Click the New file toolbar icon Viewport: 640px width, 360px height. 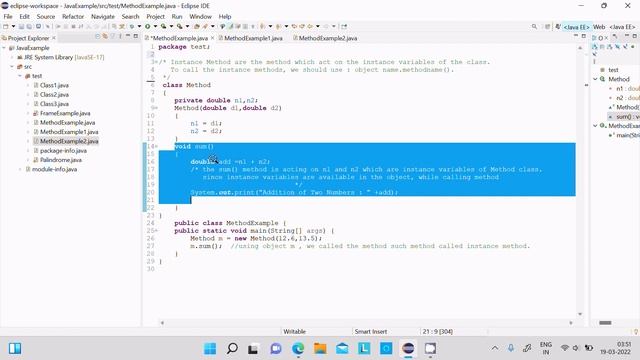pyautogui.click(x=6, y=26)
